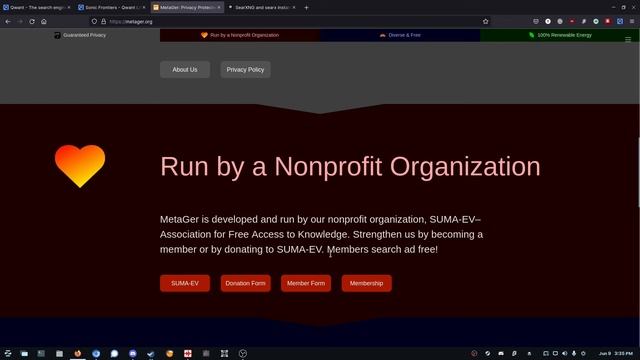
Task: Click the browser forward arrow
Action: pyautogui.click(x=20, y=22)
